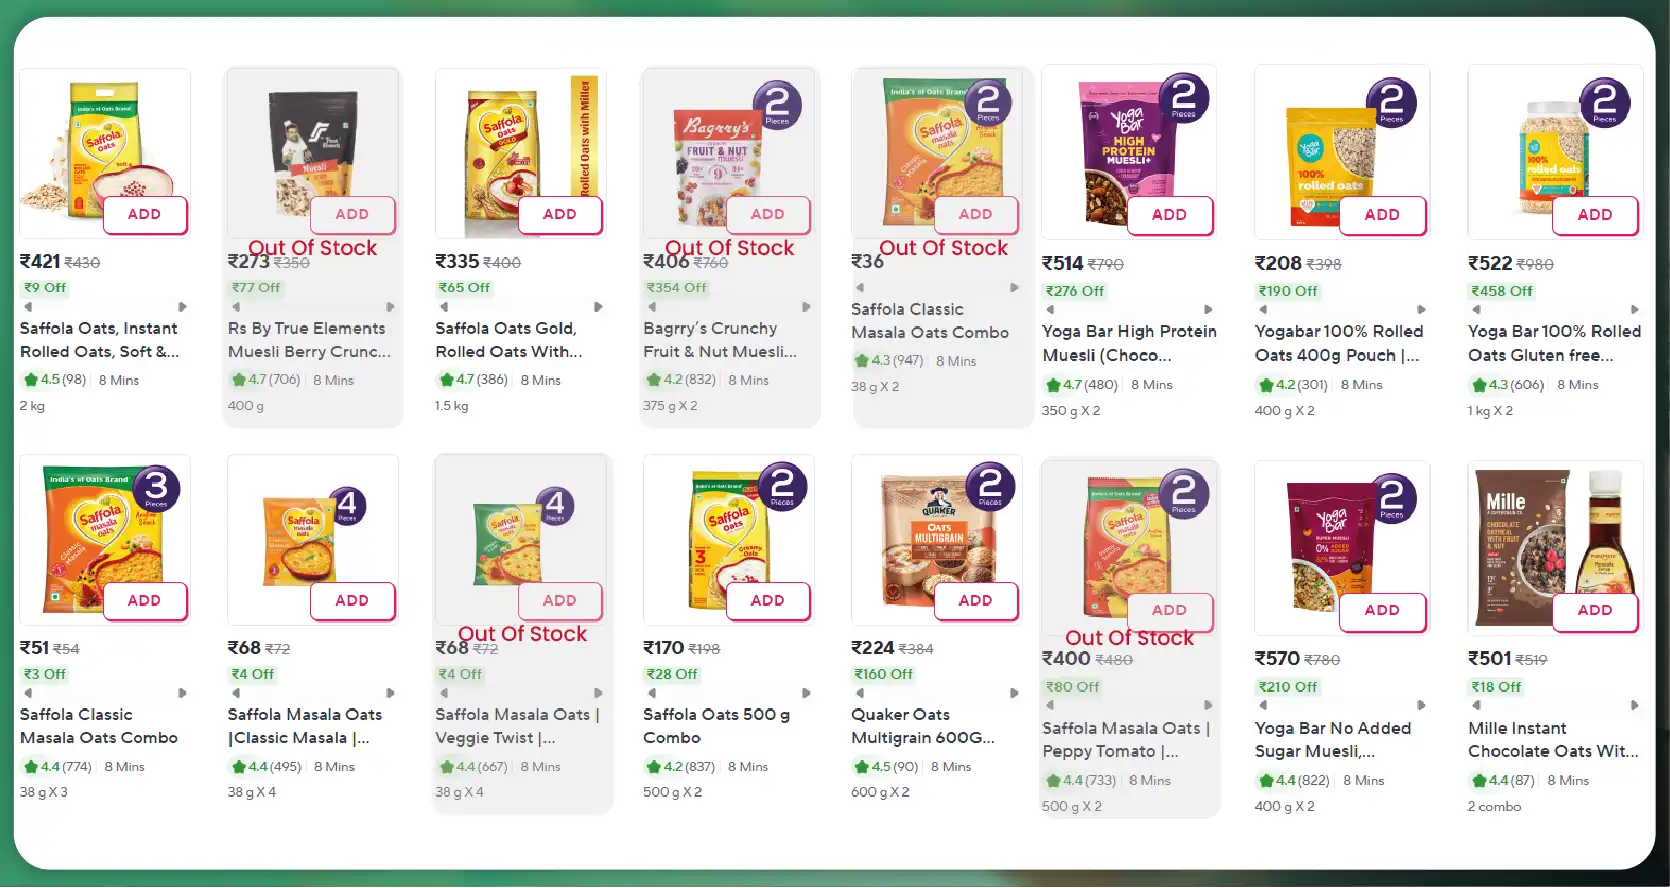
Task: Show next image on Rs By True Elements Muesli
Action: click(390, 308)
